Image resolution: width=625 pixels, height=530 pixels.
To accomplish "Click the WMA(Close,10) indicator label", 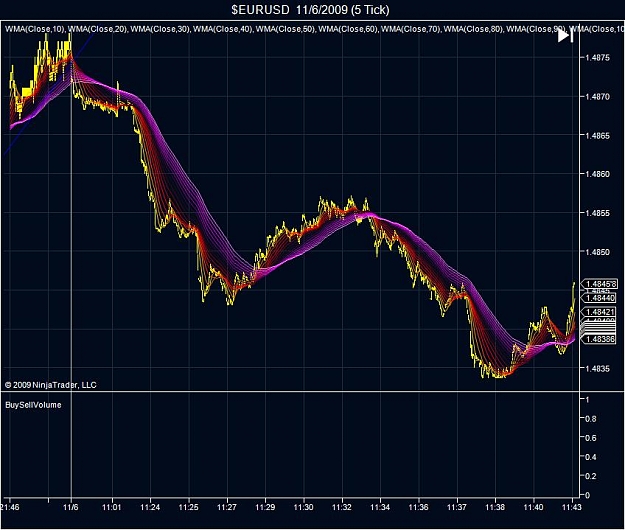I will coord(34,29).
